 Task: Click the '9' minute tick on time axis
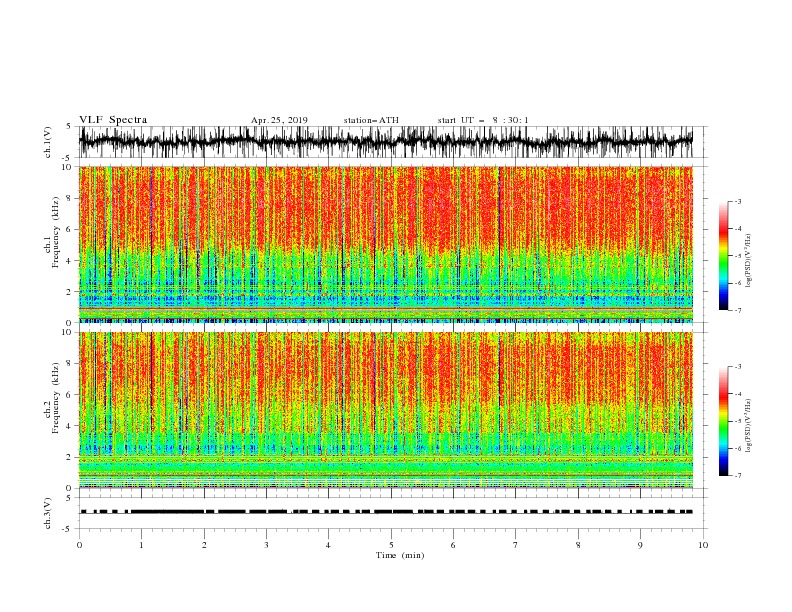[640, 545]
